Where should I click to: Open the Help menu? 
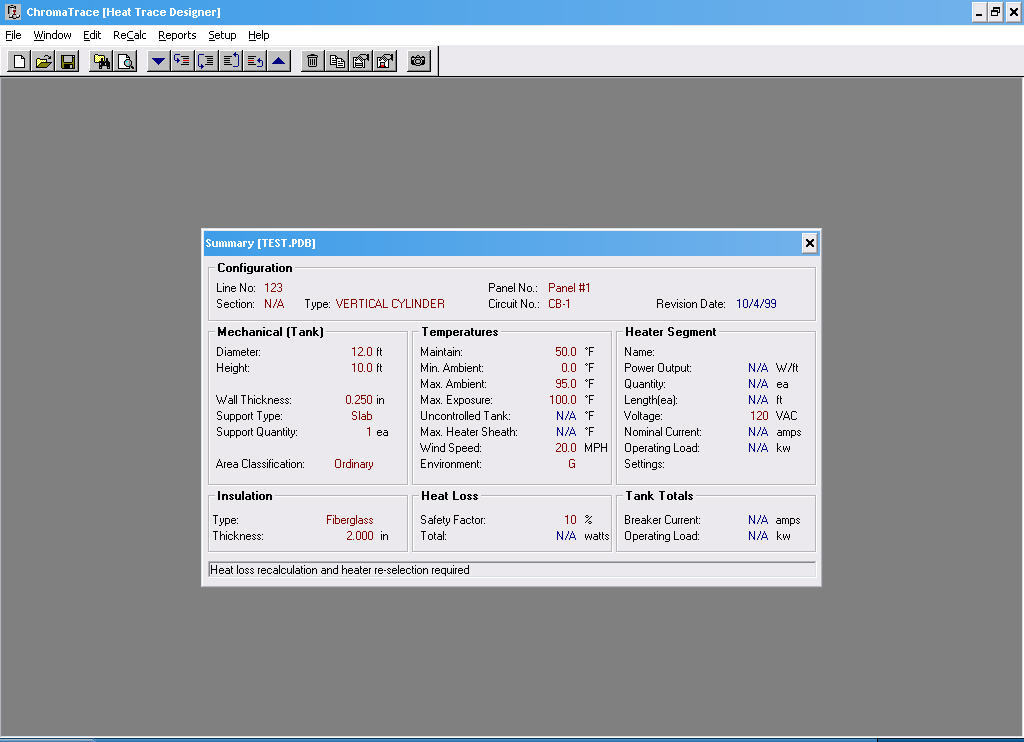pyautogui.click(x=258, y=35)
